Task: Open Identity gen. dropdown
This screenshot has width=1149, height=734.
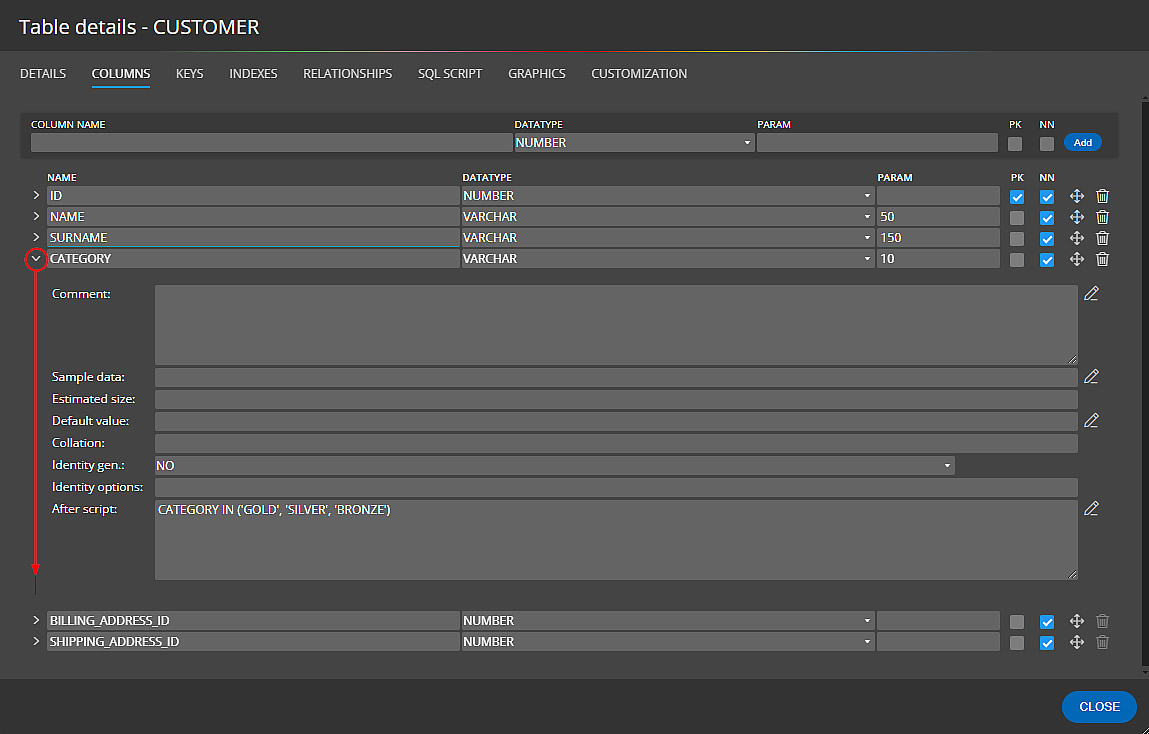Action: [x=554, y=466]
